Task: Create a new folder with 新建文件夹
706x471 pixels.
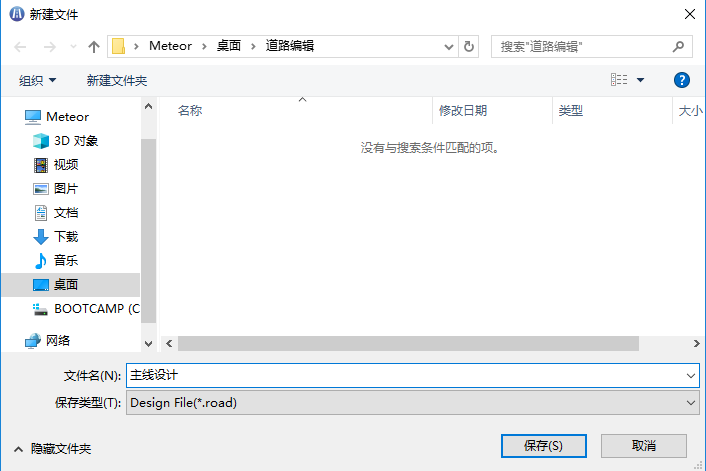Action: click(117, 81)
